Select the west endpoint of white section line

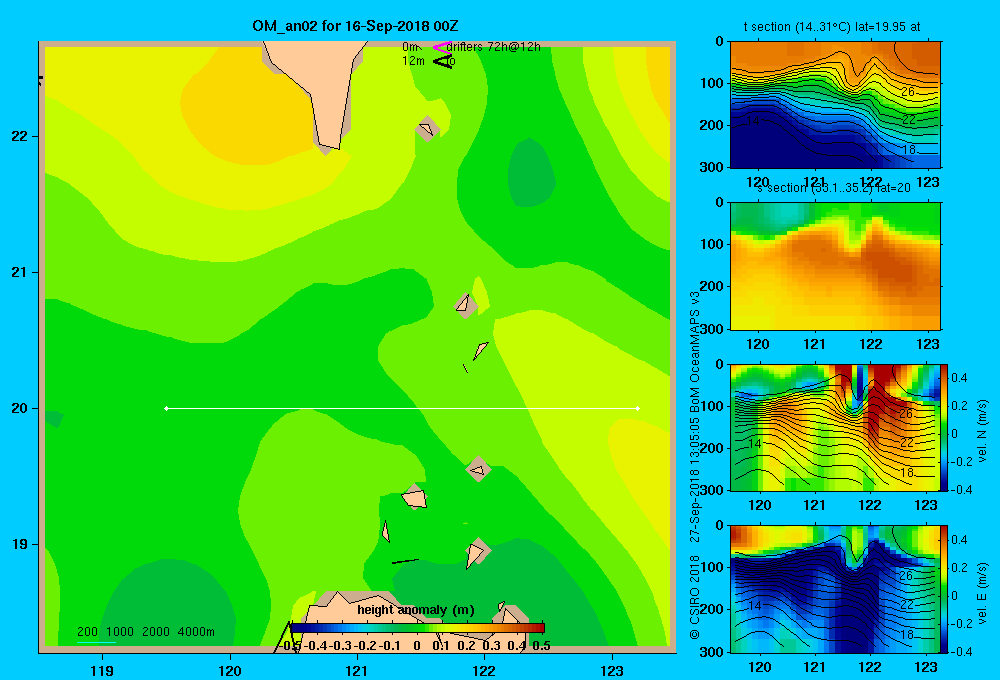click(x=166, y=408)
